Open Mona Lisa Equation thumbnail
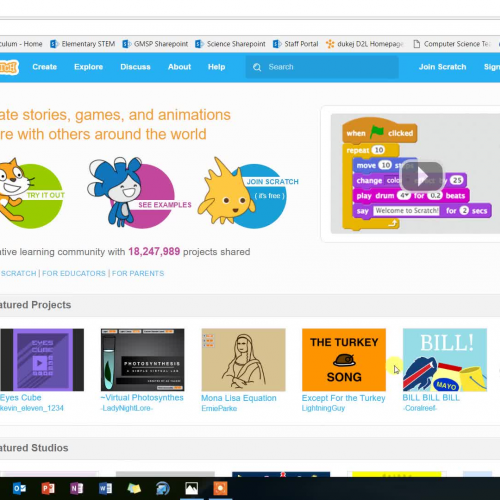 pos(243,360)
